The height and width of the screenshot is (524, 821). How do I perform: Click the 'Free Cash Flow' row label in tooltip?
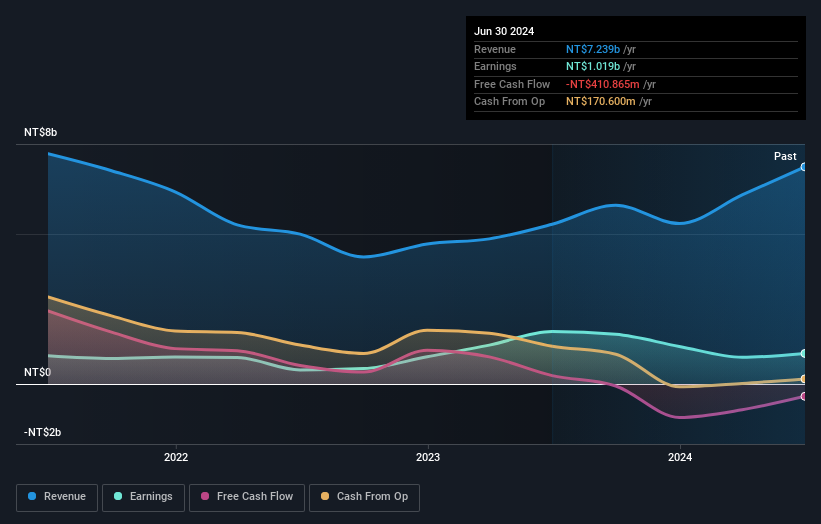point(512,84)
